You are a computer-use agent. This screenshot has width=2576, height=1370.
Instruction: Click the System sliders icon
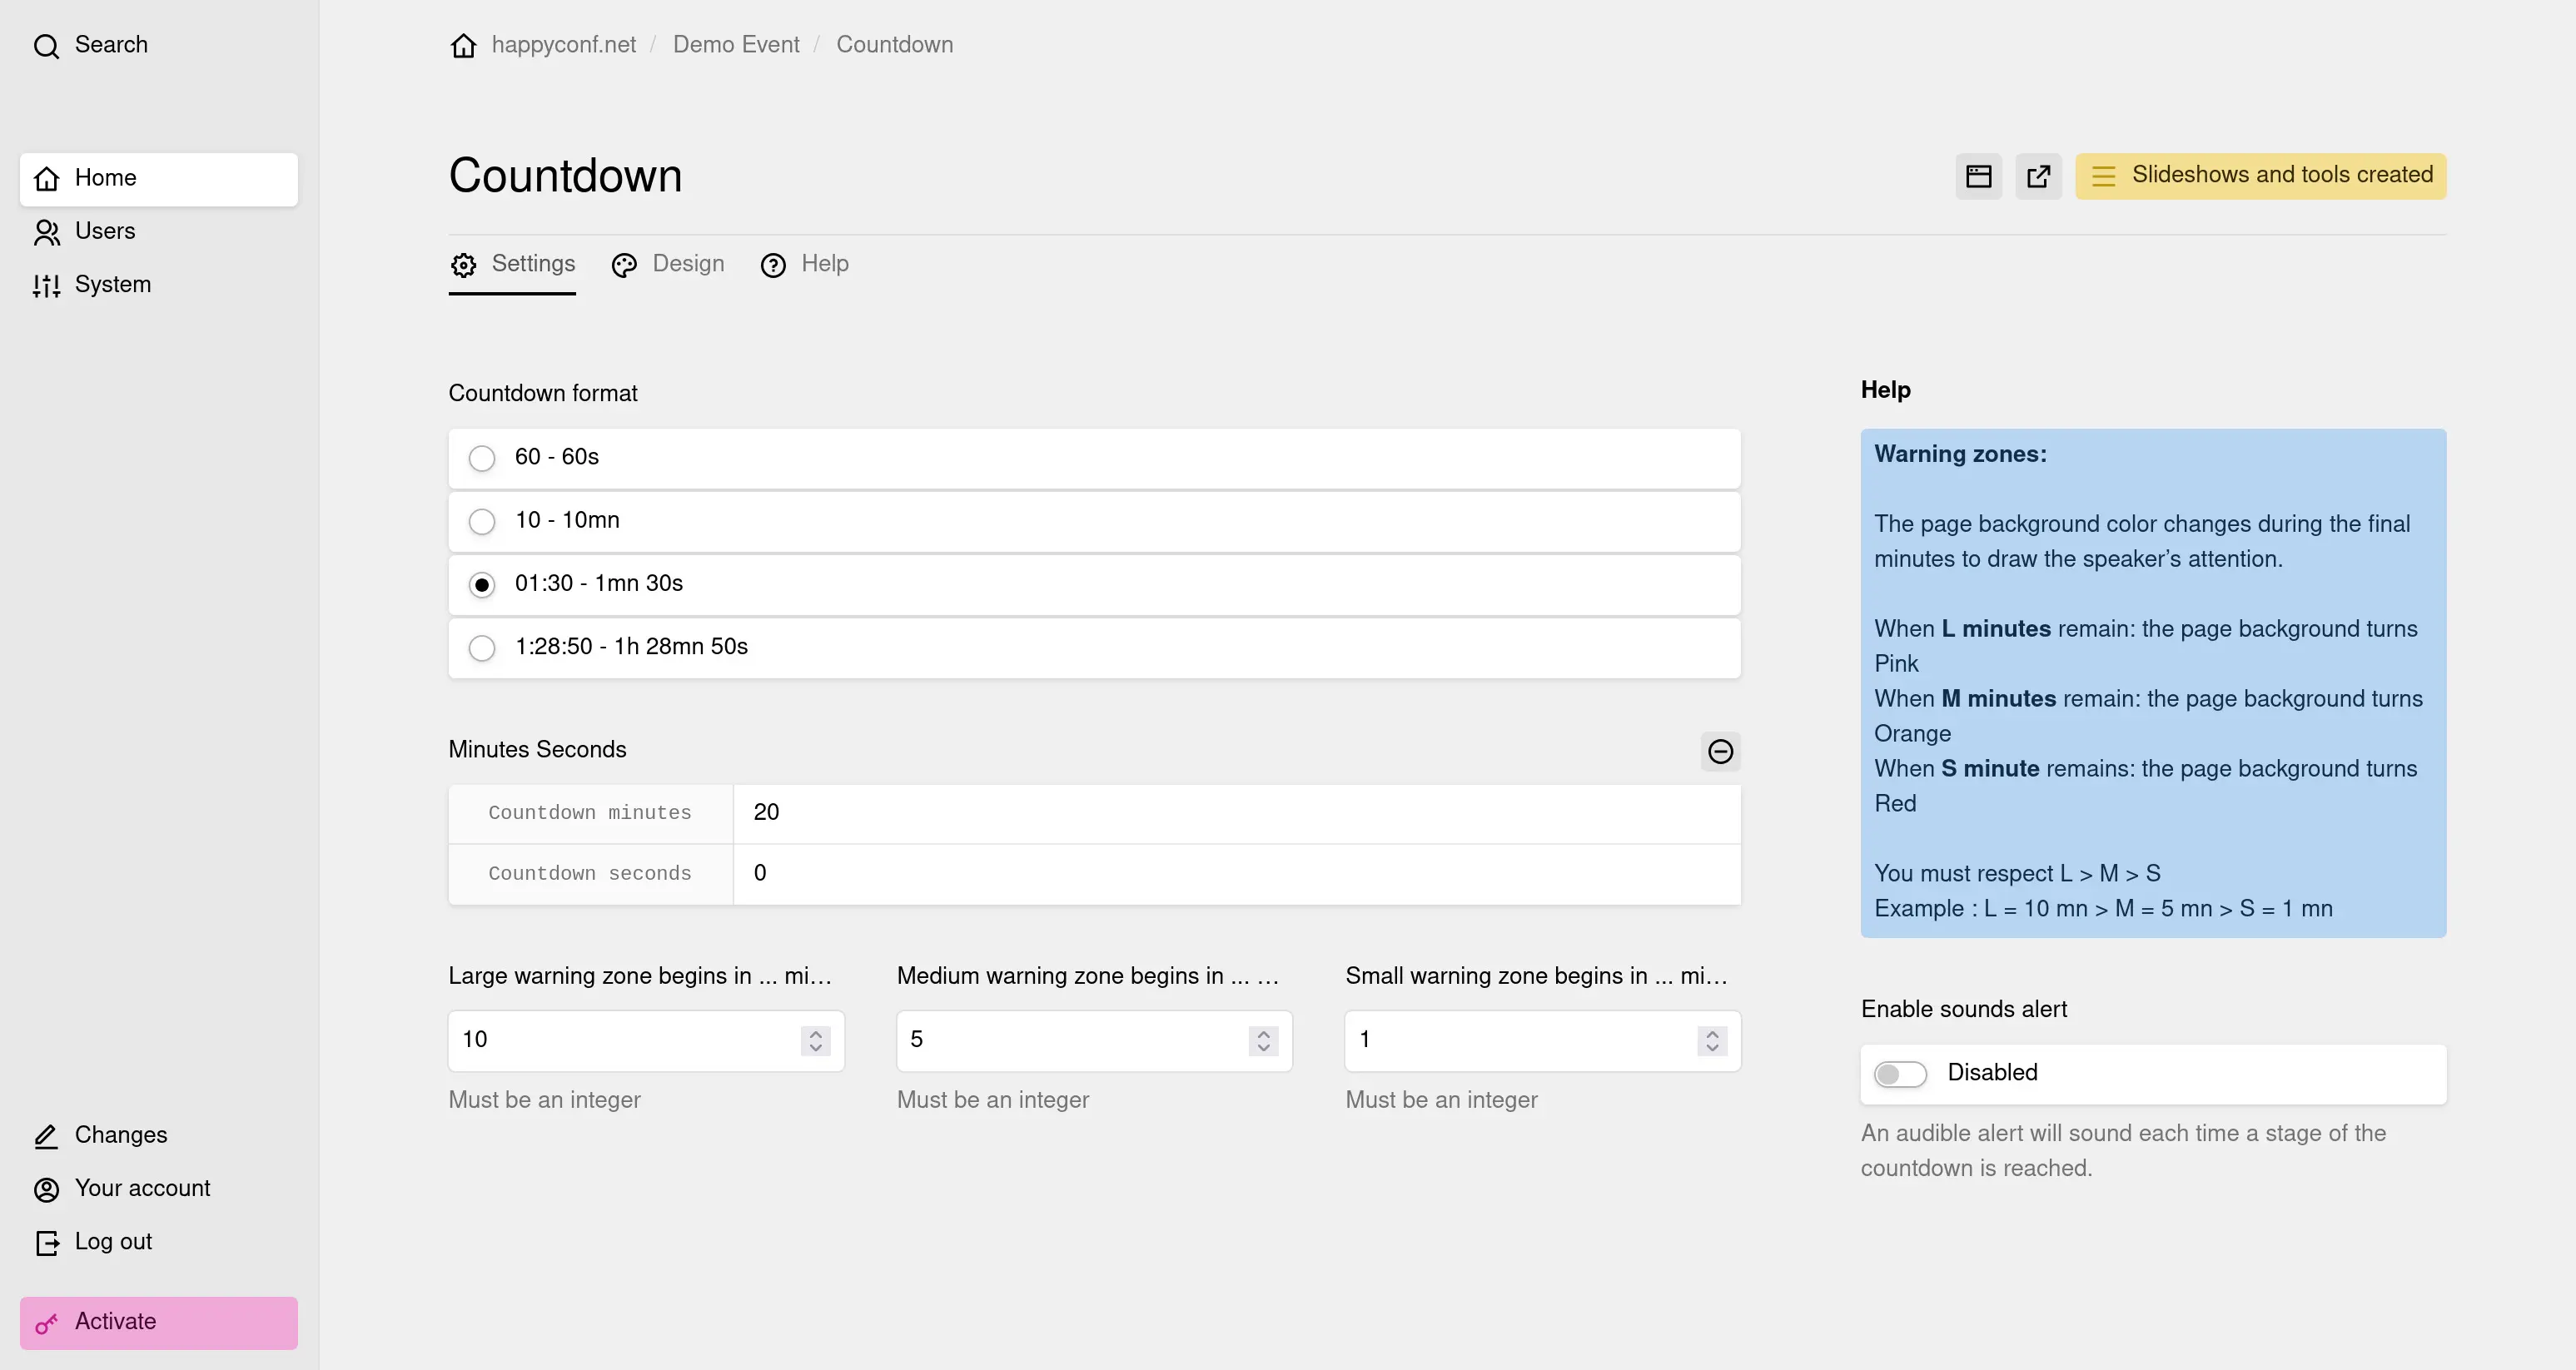pos(46,285)
